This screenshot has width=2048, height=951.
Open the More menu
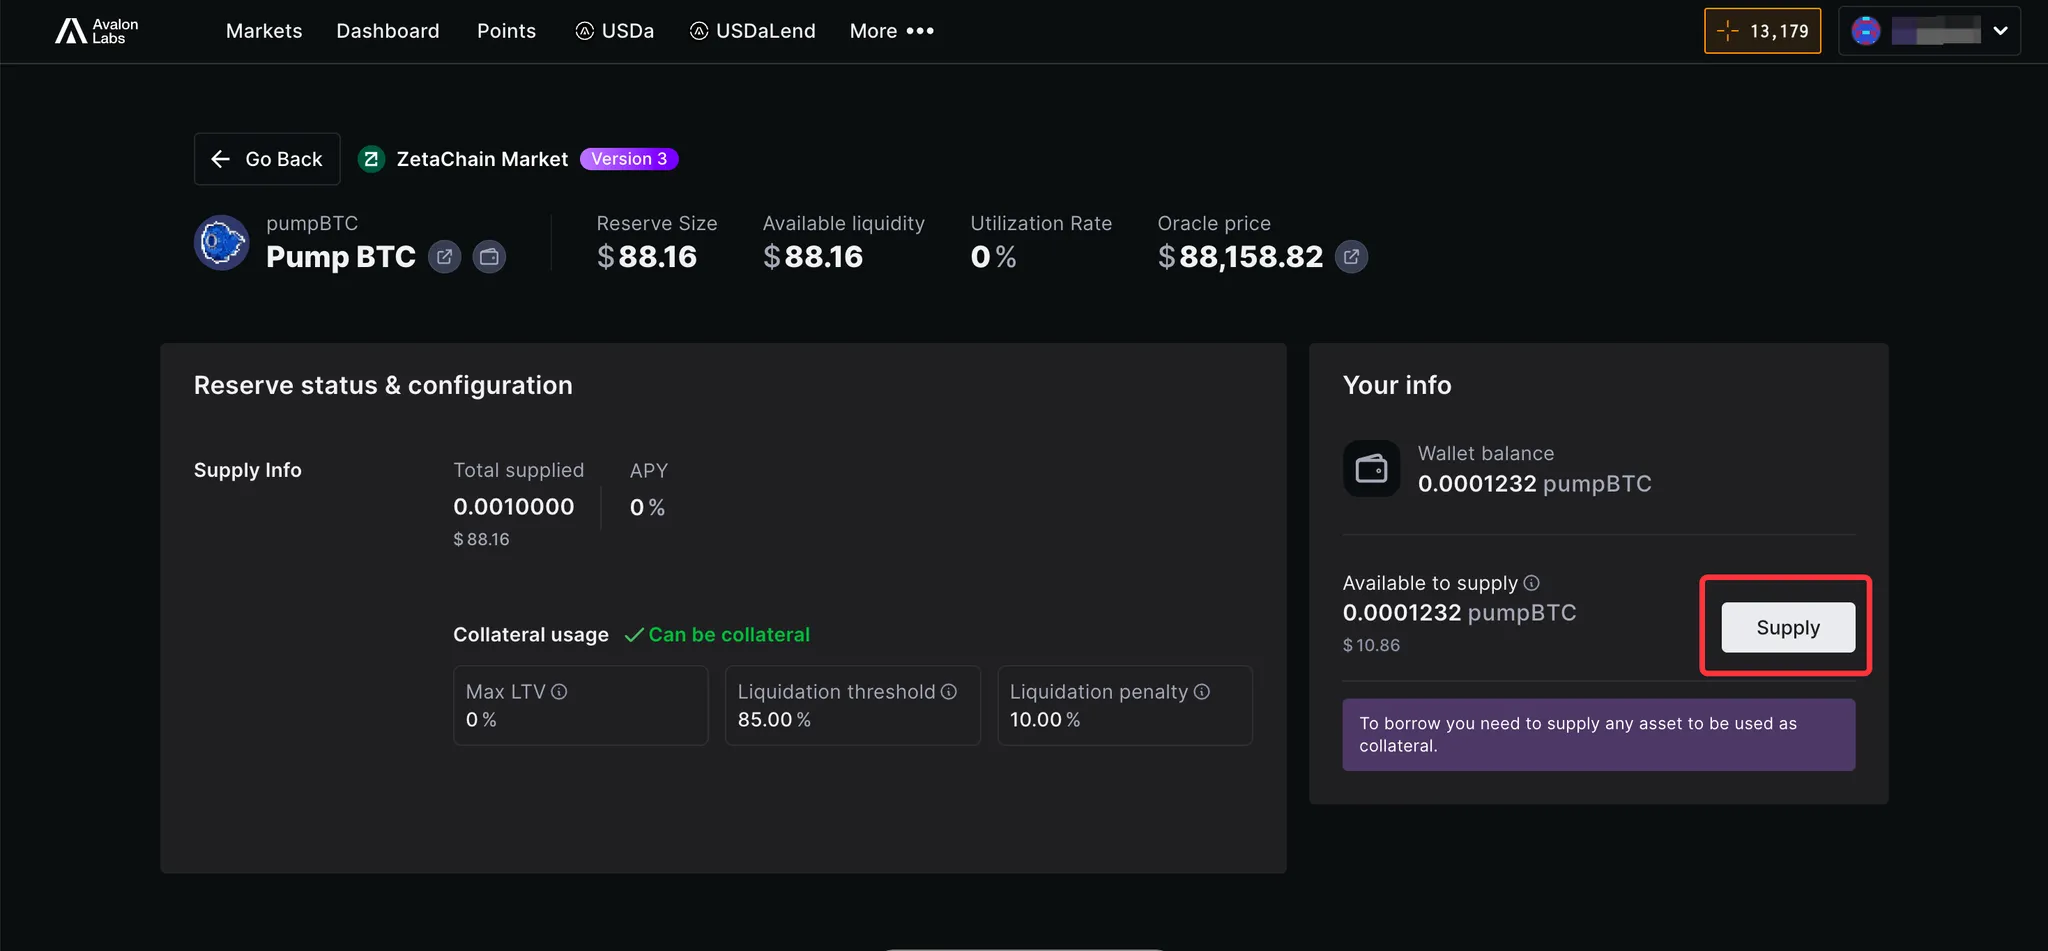coord(891,31)
